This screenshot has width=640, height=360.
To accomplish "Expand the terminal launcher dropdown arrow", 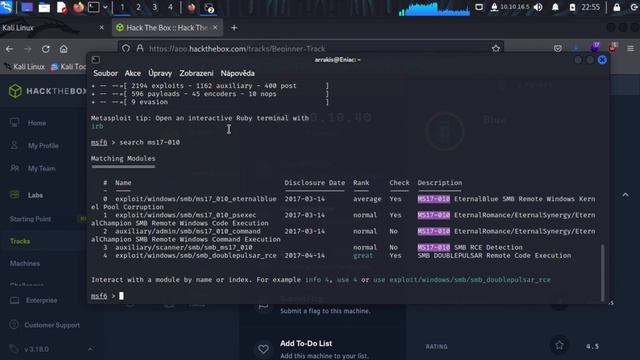I will [105, 7].
